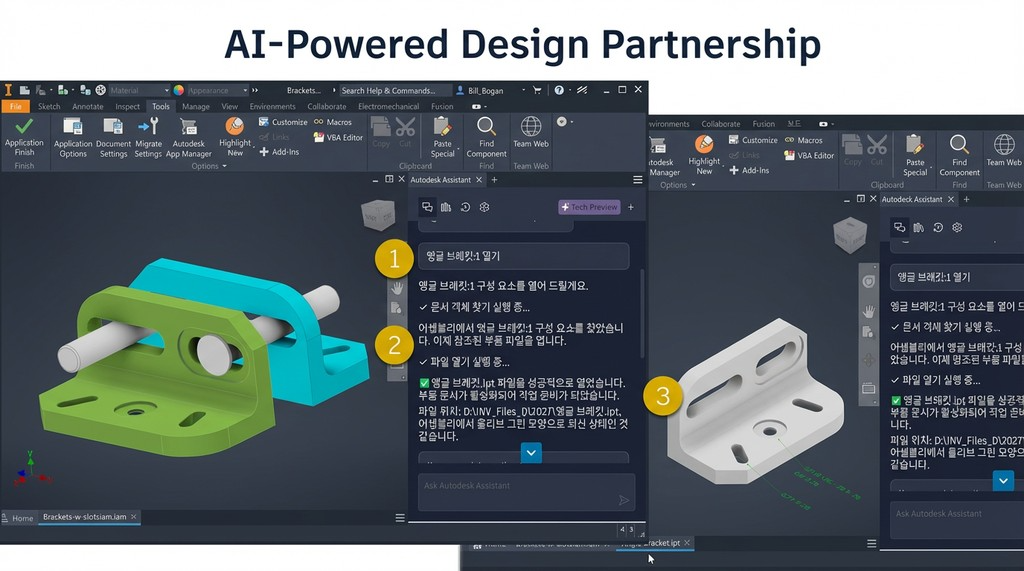1024x571 pixels.
Task: Open chat history in left Assistant panel
Action: click(x=465, y=207)
